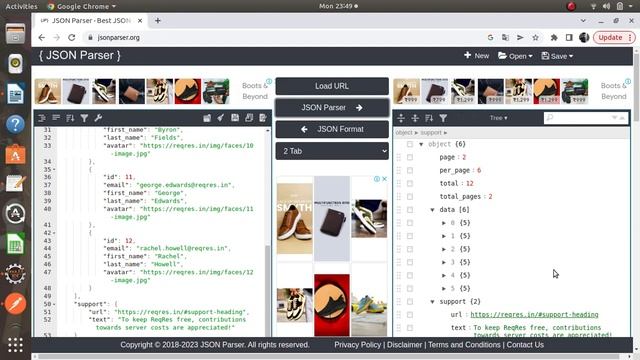Expand data item 5 {5}
Image resolution: width=640 pixels, height=360 pixels.
[444, 289]
